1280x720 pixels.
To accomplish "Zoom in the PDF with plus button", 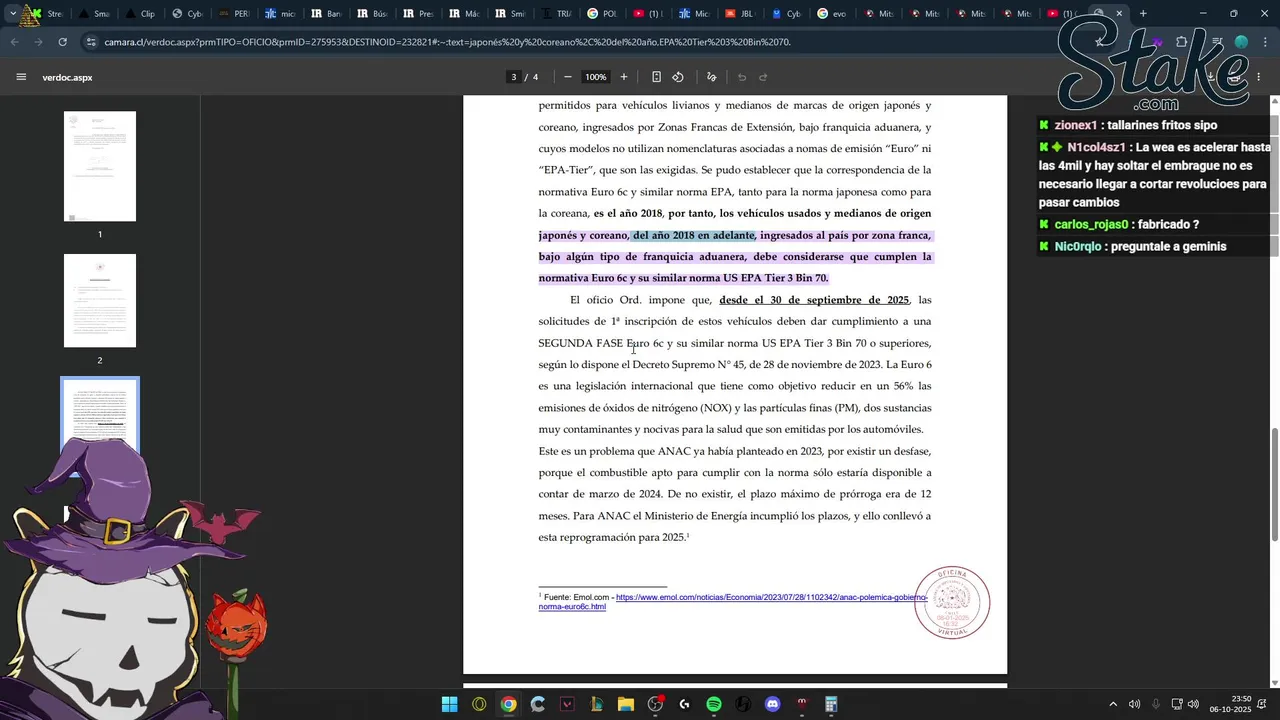I will [624, 77].
